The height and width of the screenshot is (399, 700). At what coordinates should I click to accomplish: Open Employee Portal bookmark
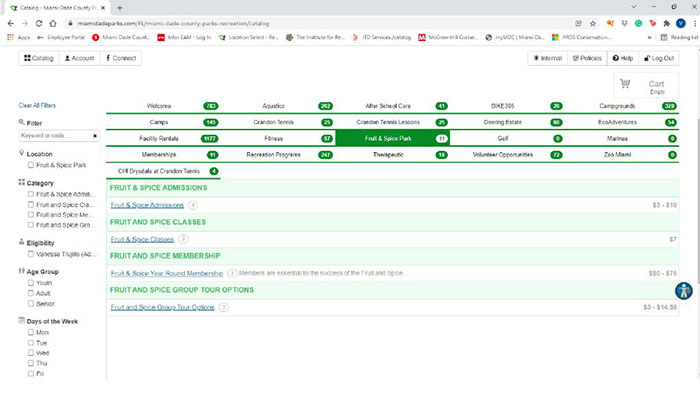point(61,37)
